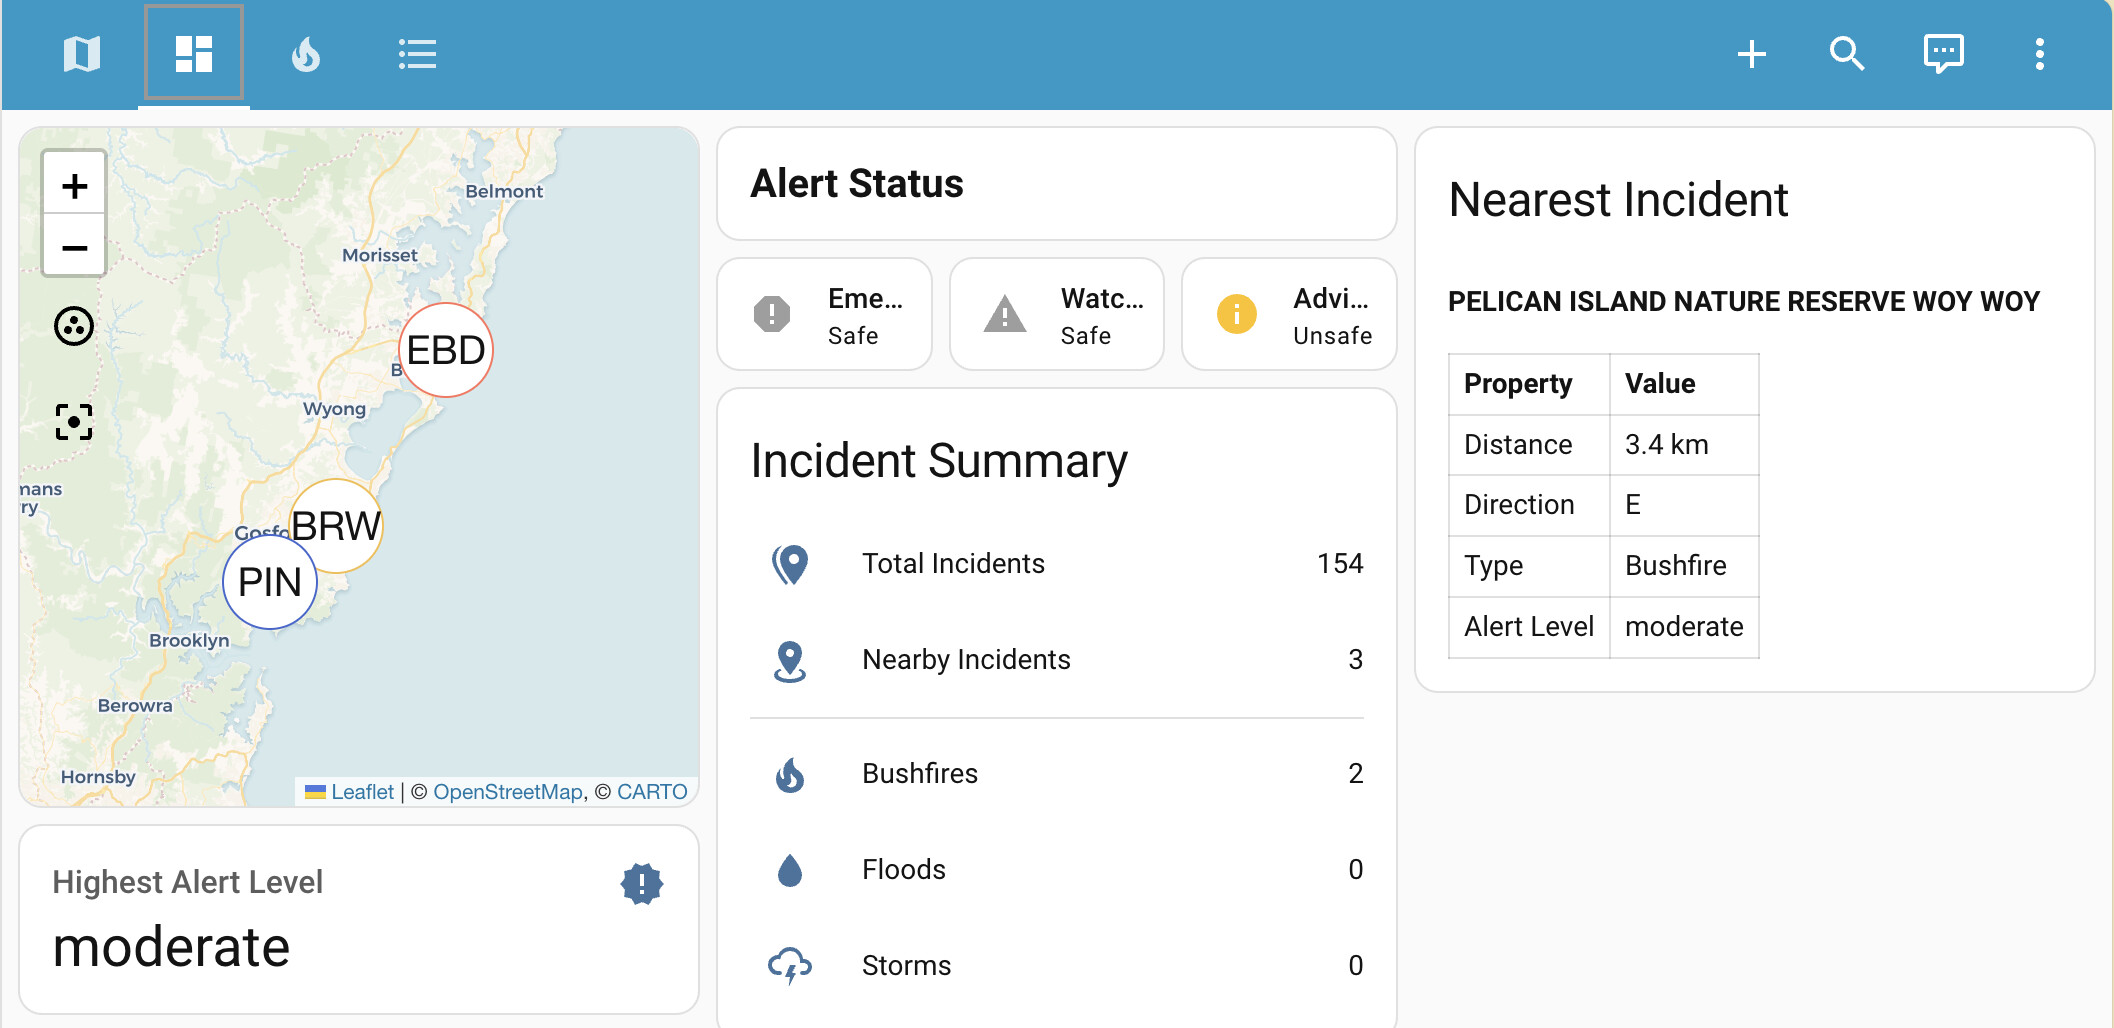Image resolution: width=2114 pixels, height=1028 pixels.
Task: Click the Highest Alert Level badge icon
Action: click(642, 884)
